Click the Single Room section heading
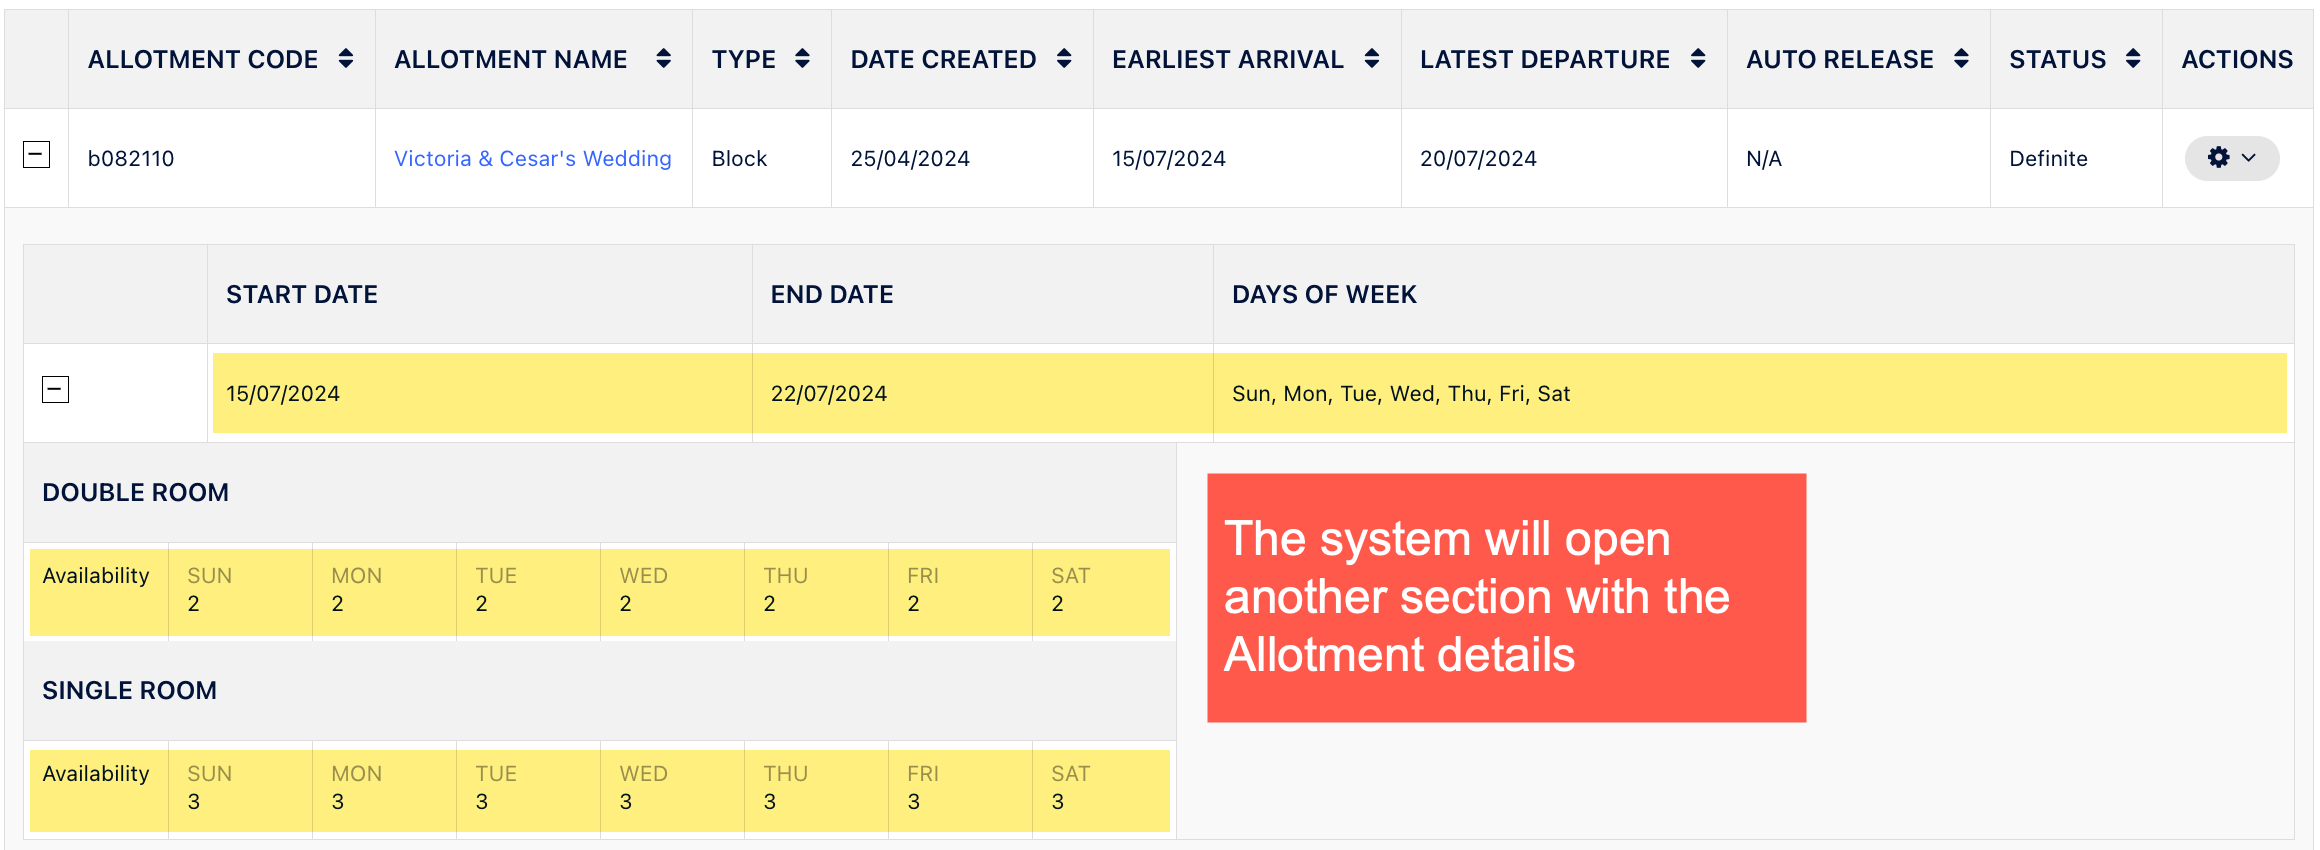Image resolution: width=2320 pixels, height=850 pixels. 130,690
